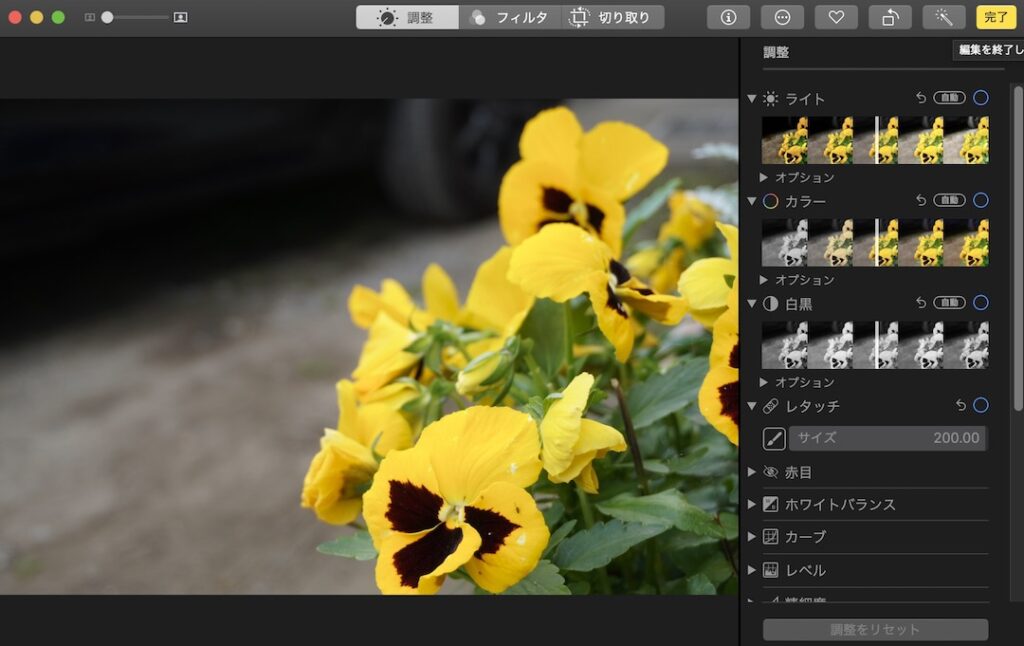Toggle the カラー adjustment circle
The width and height of the screenshot is (1024, 646).
pyautogui.click(x=980, y=200)
